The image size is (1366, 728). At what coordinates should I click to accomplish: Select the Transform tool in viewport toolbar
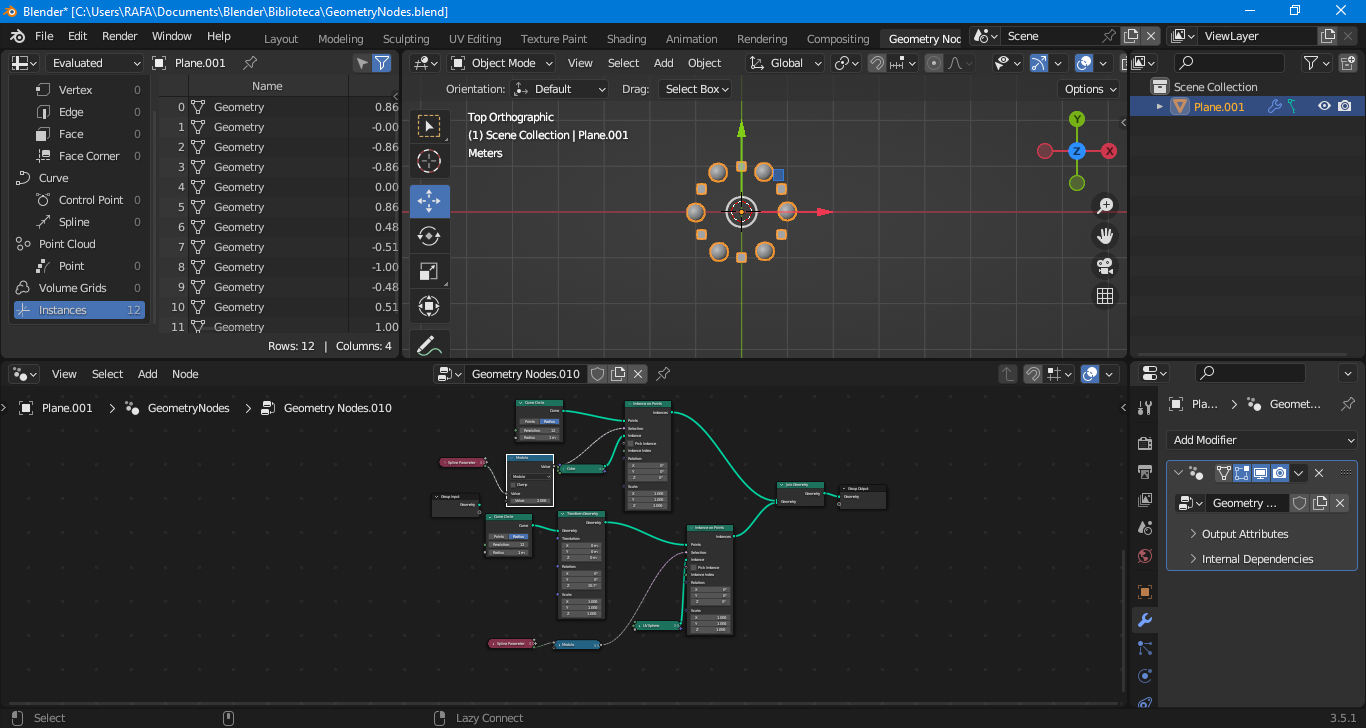[x=429, y=306]
